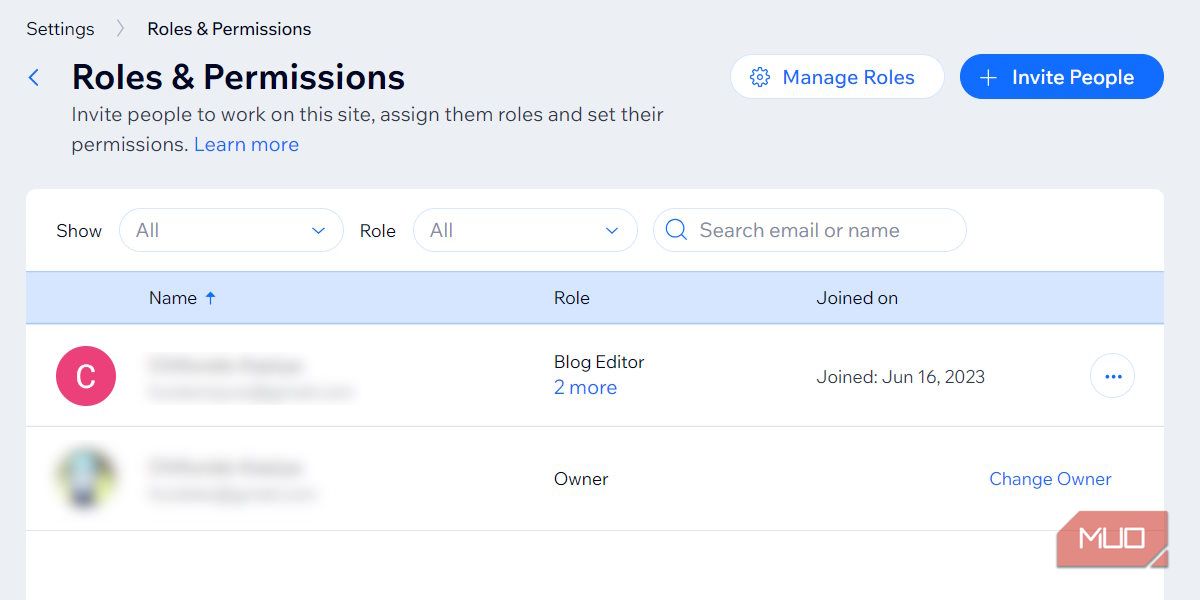Click the chevron on the Show filter
Screen dimensions: 1200x600
pyautogui.click(x=318, y=230)
